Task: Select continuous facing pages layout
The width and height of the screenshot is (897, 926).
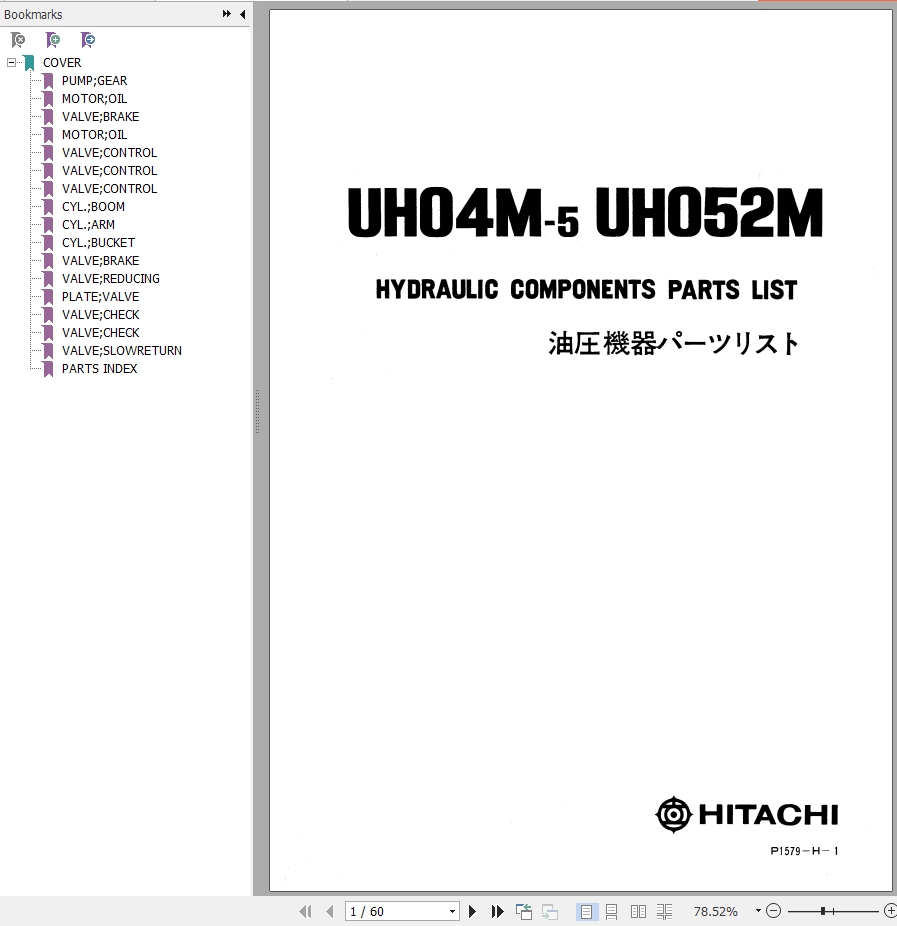Action: click(664, 912)
